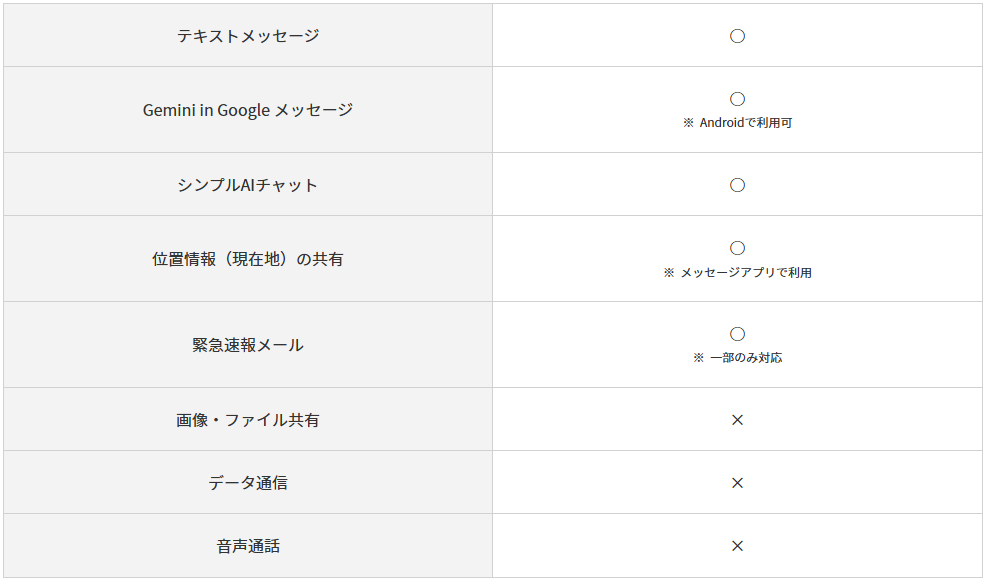Select the 緊急速報メール label cell
The image size is (986, 581).
click(248, 345)
